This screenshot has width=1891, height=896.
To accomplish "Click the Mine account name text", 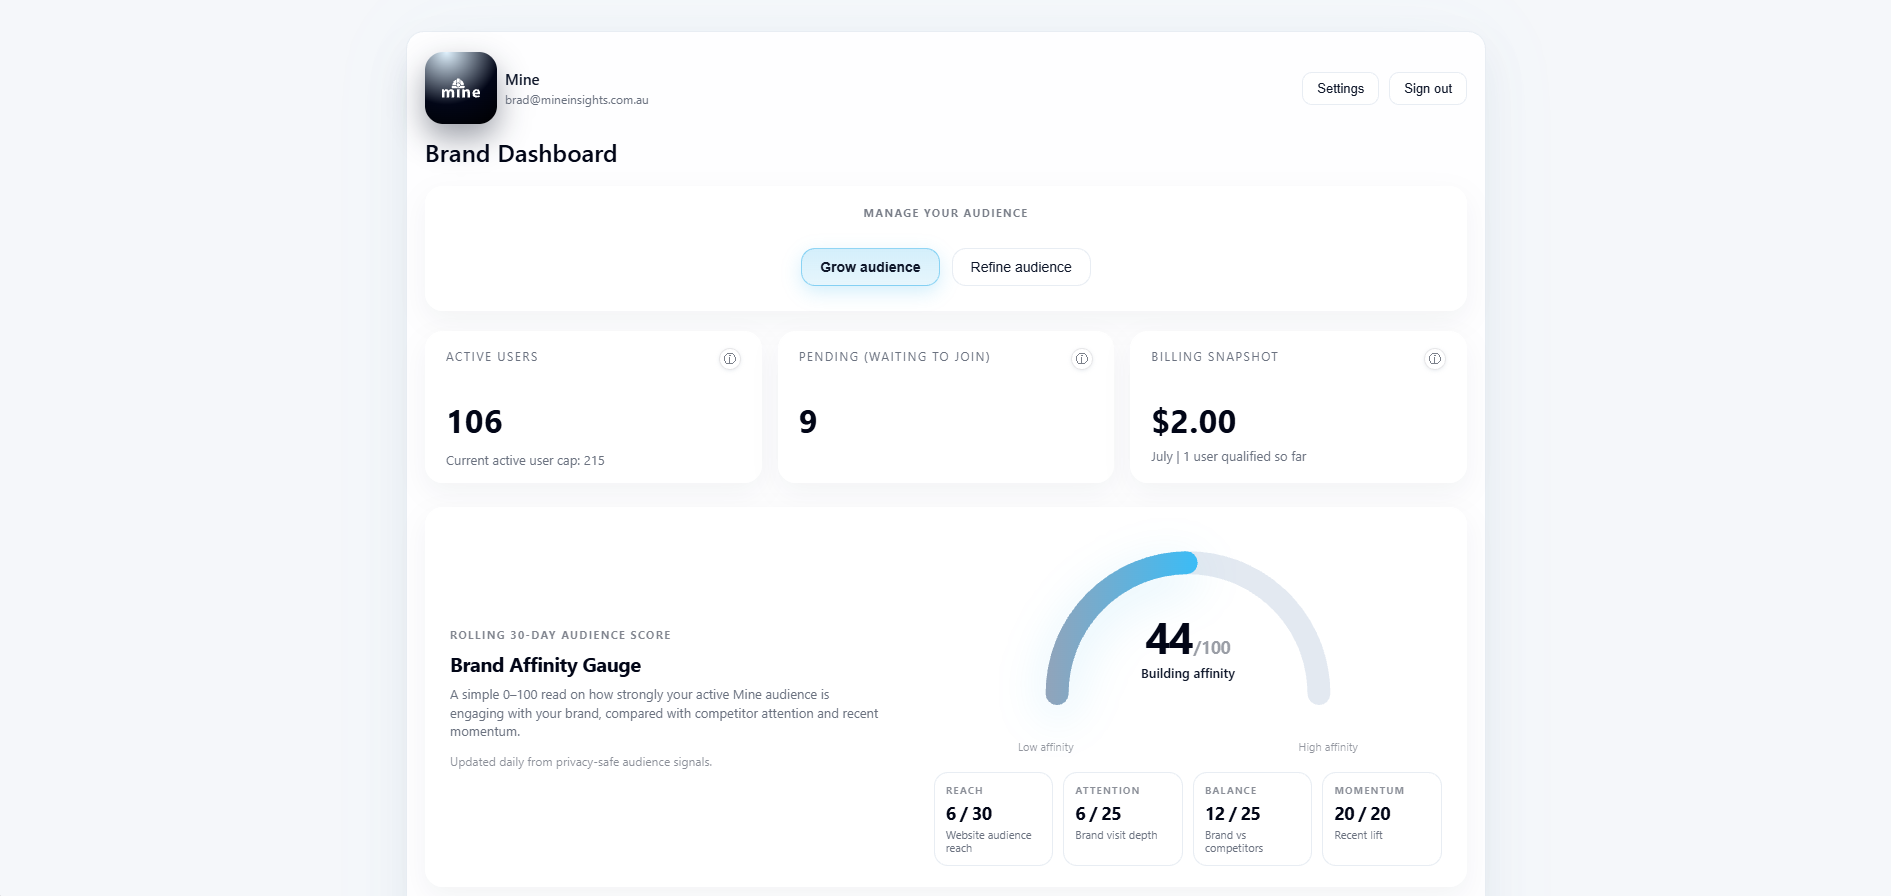I will [x=522, y=80].
